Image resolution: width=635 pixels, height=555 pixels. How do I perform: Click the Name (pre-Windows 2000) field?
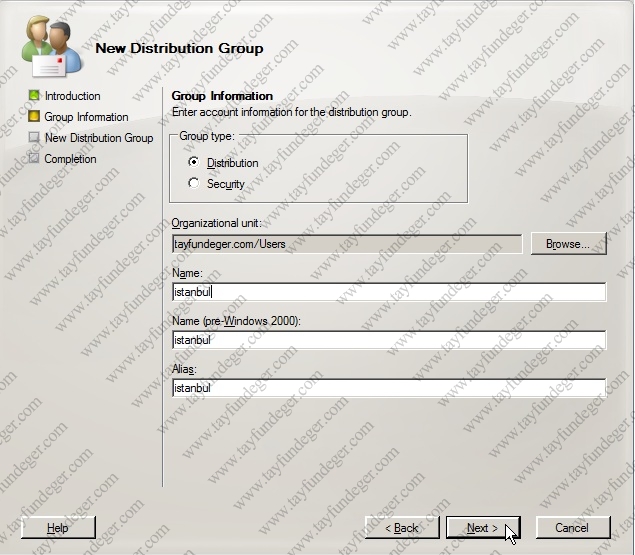tap(389, 340)
